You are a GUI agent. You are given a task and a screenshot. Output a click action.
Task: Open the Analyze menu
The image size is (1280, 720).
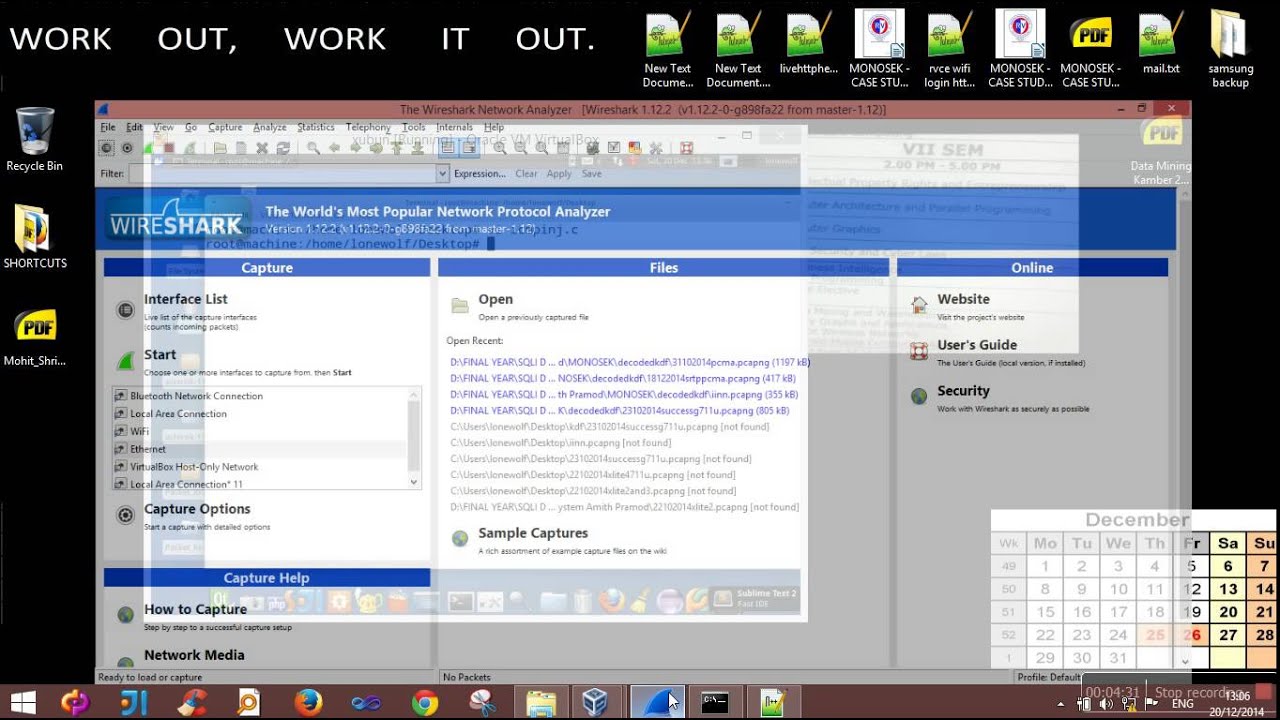point(270,127)
